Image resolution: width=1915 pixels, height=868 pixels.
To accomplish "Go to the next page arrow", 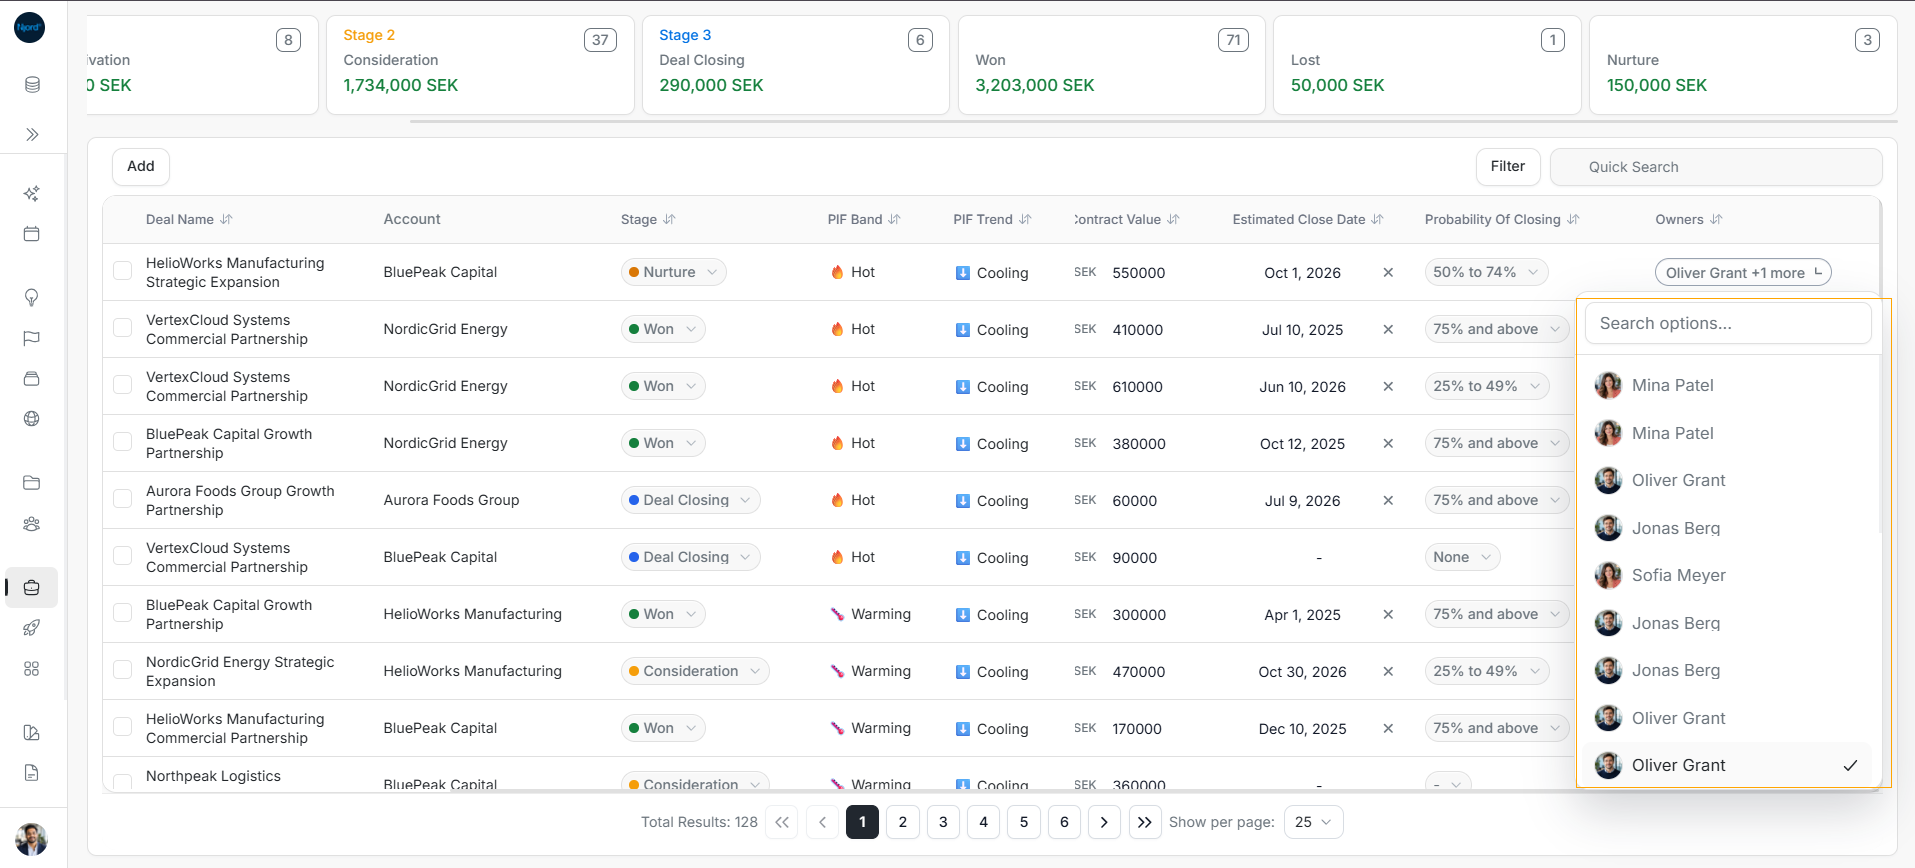I will tap(1104, 822).
